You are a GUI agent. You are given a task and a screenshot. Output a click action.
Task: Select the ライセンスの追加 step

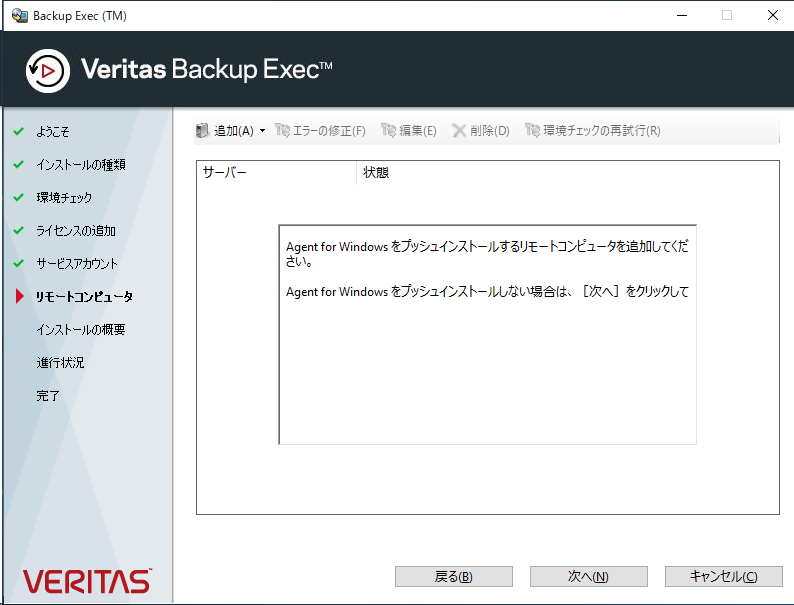click(x=76, y=231)
